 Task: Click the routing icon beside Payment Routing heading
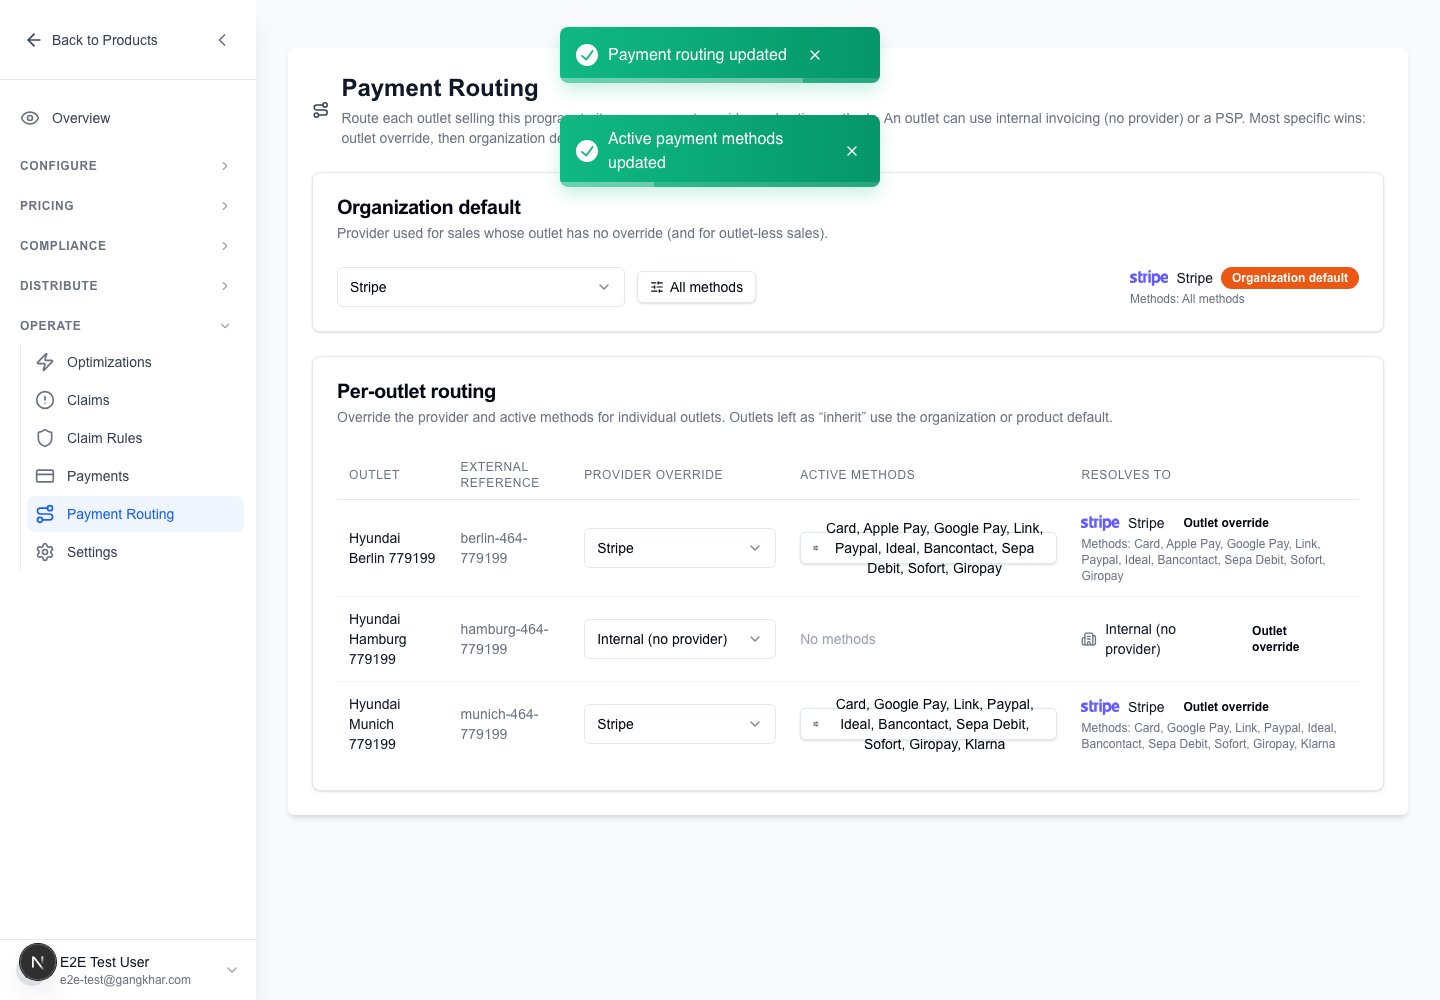[x=321, y=110]
